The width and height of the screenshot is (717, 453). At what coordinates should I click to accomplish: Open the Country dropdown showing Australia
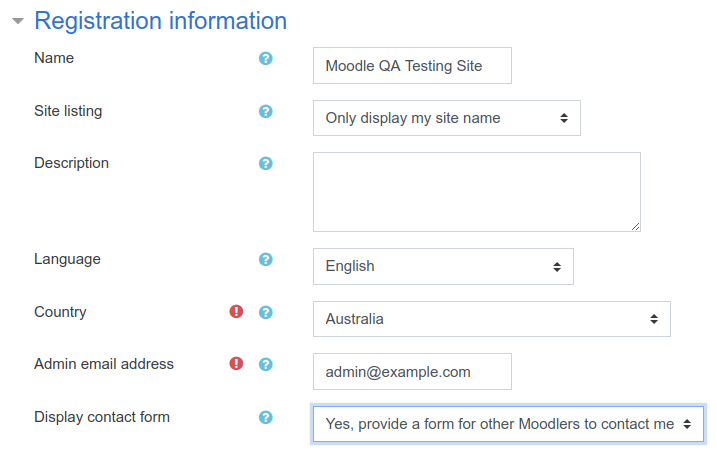coord(492,319)
